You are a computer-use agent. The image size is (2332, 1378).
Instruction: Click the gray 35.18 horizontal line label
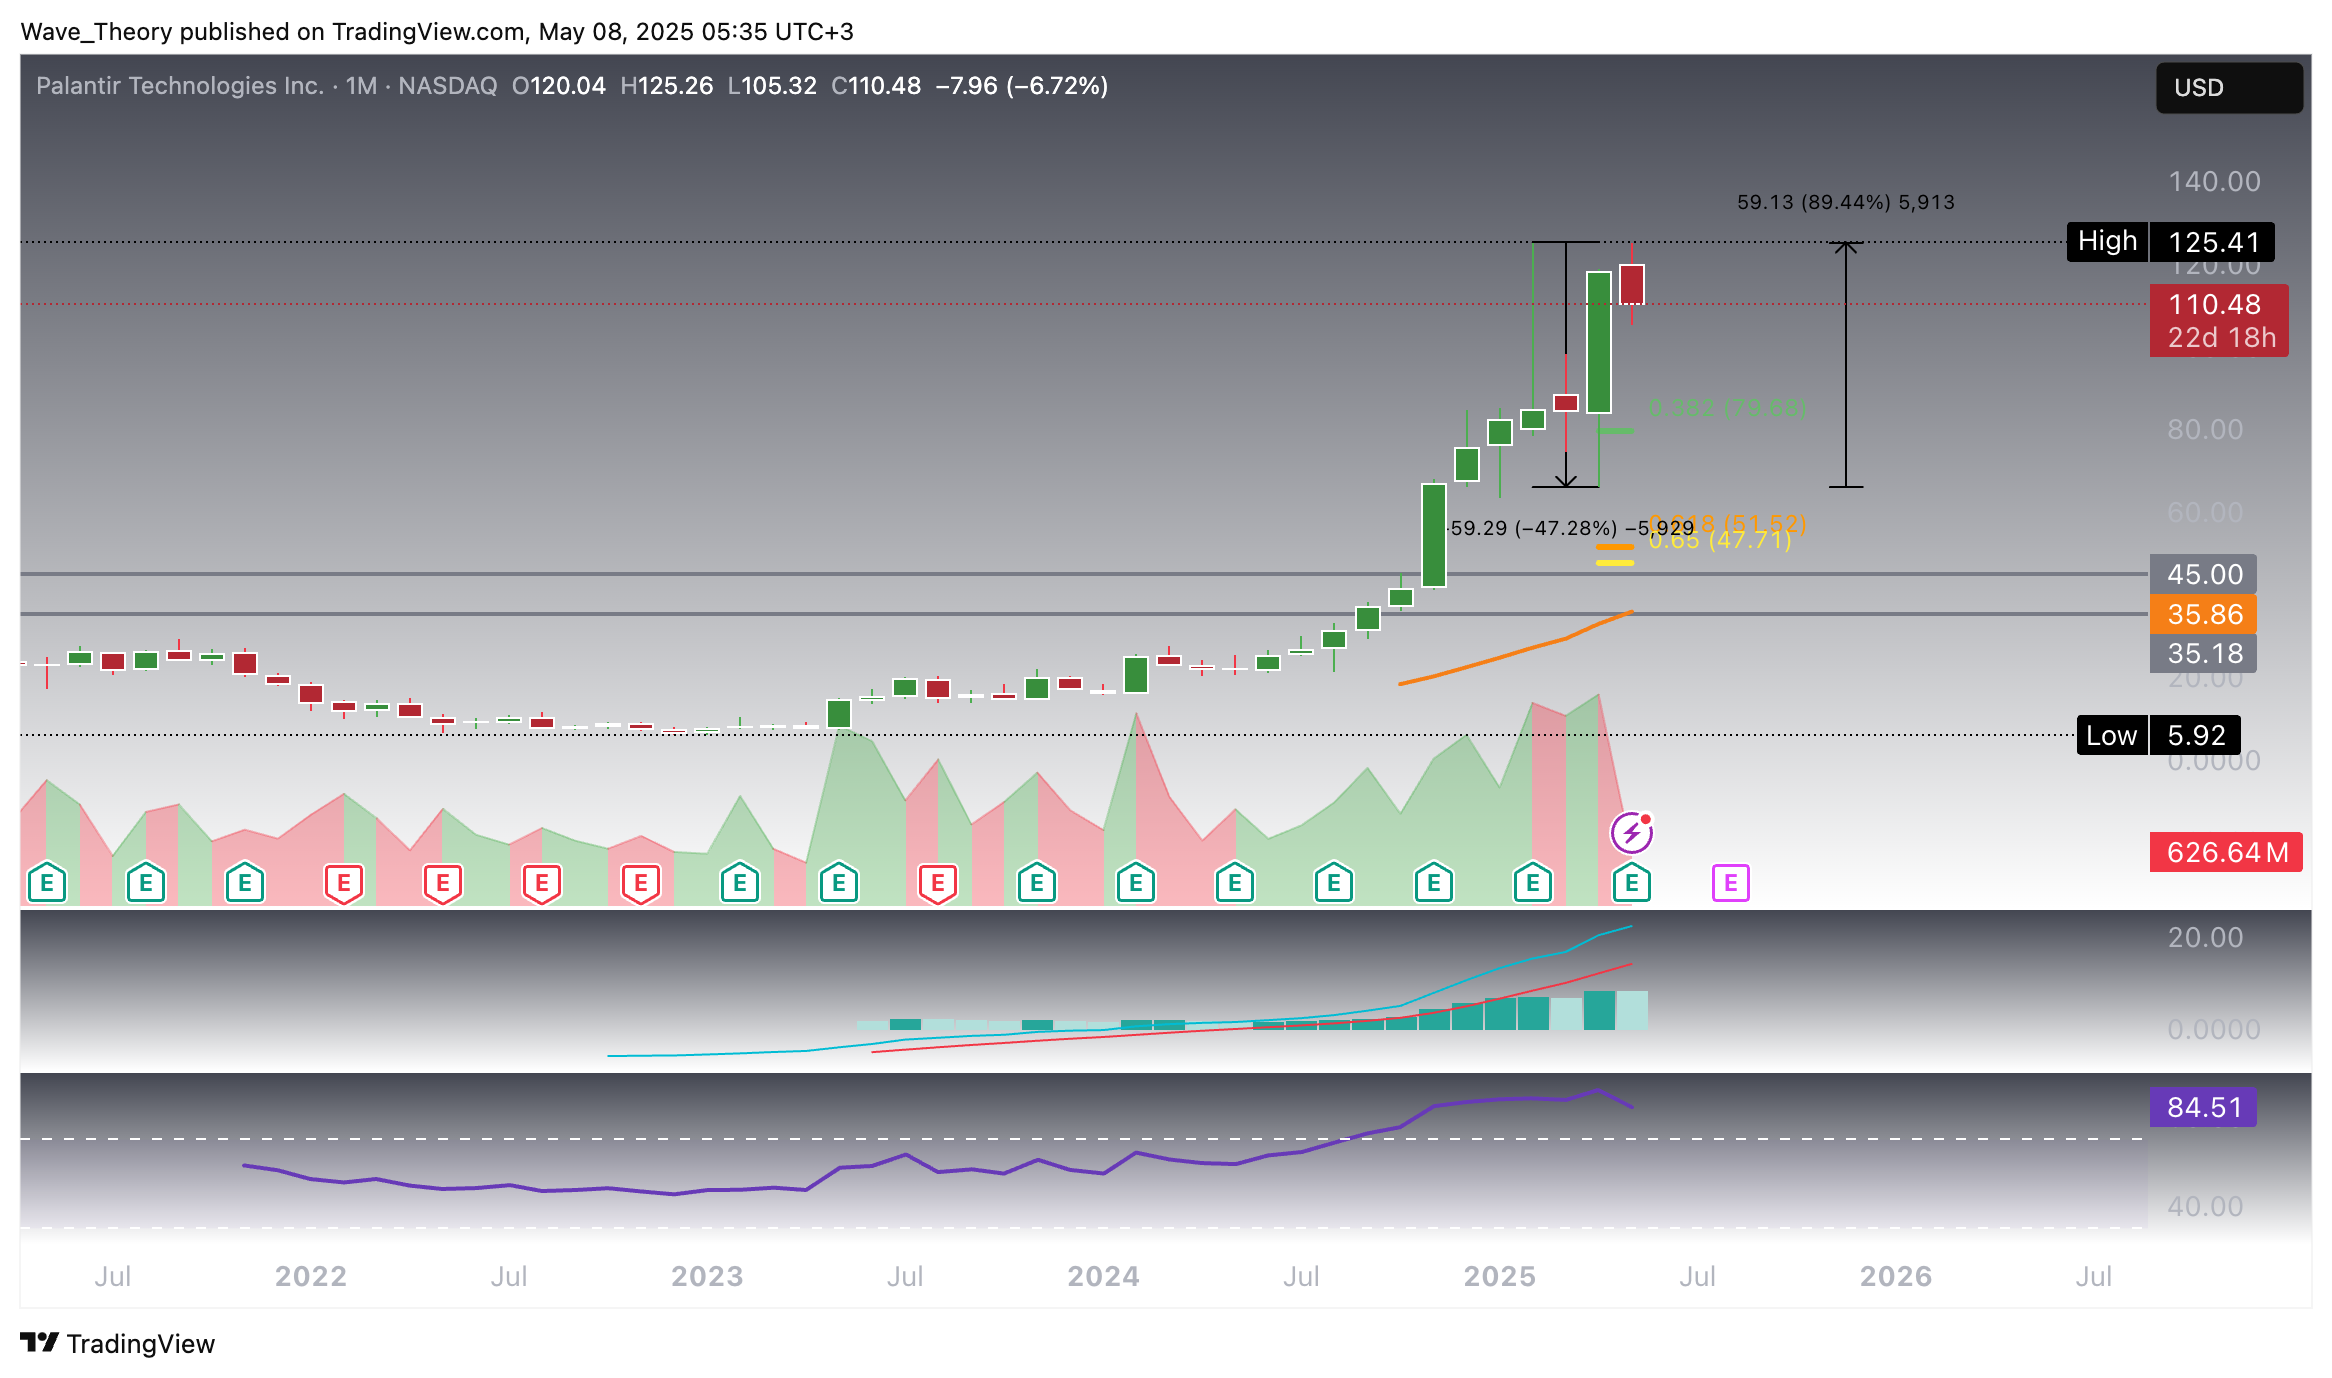point(2203,653)
